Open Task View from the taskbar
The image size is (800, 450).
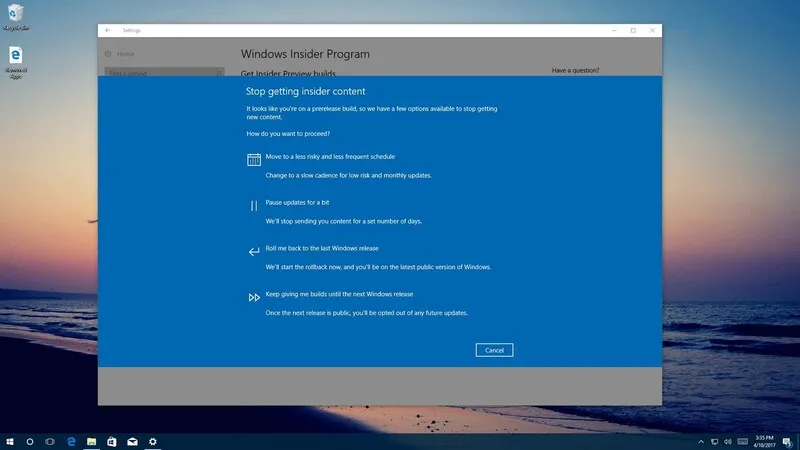pos(50,442)
